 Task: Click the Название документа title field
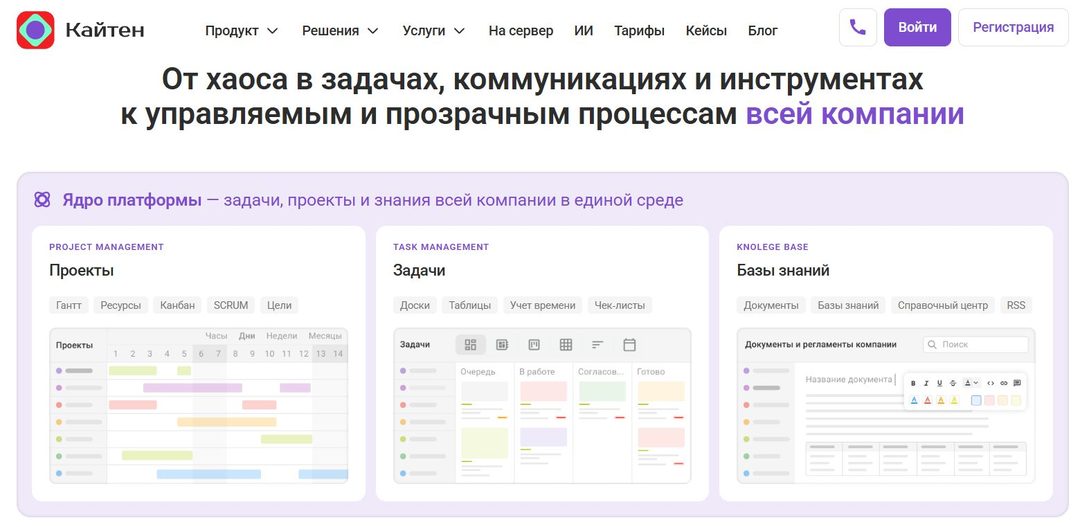click(848, 379)
